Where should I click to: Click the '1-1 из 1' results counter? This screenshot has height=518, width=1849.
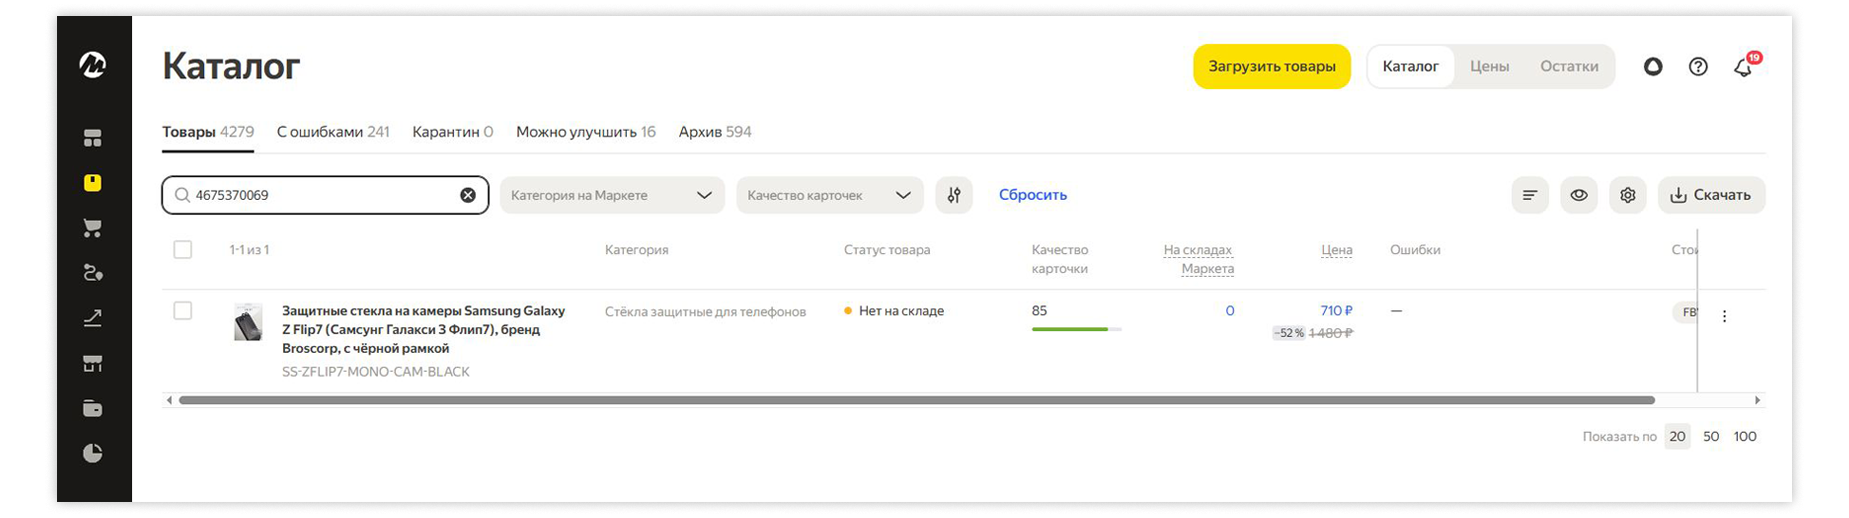(249, 250)
